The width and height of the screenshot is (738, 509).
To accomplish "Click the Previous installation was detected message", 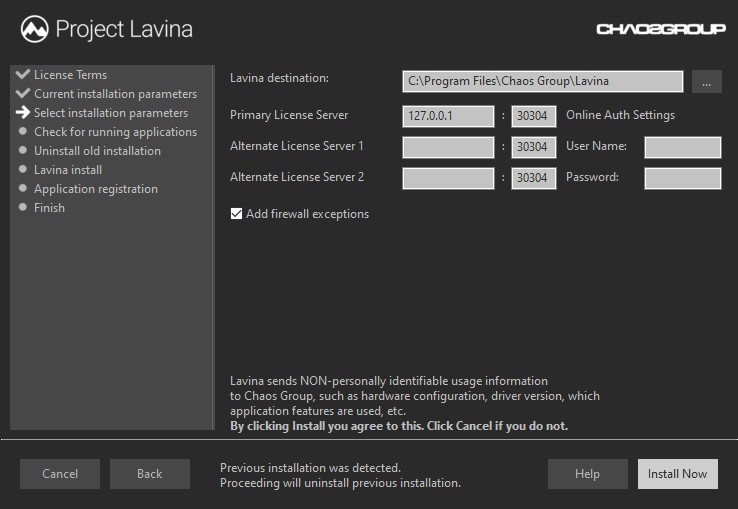I will click(311, 468).
